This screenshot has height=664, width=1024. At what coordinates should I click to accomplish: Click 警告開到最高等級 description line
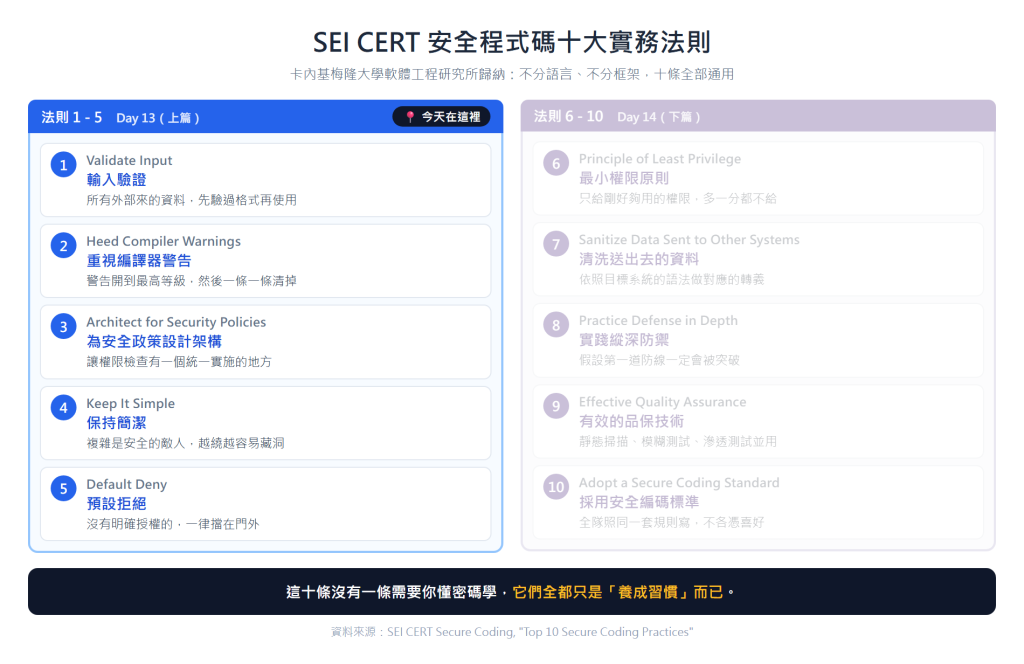(x=191, y=281)
